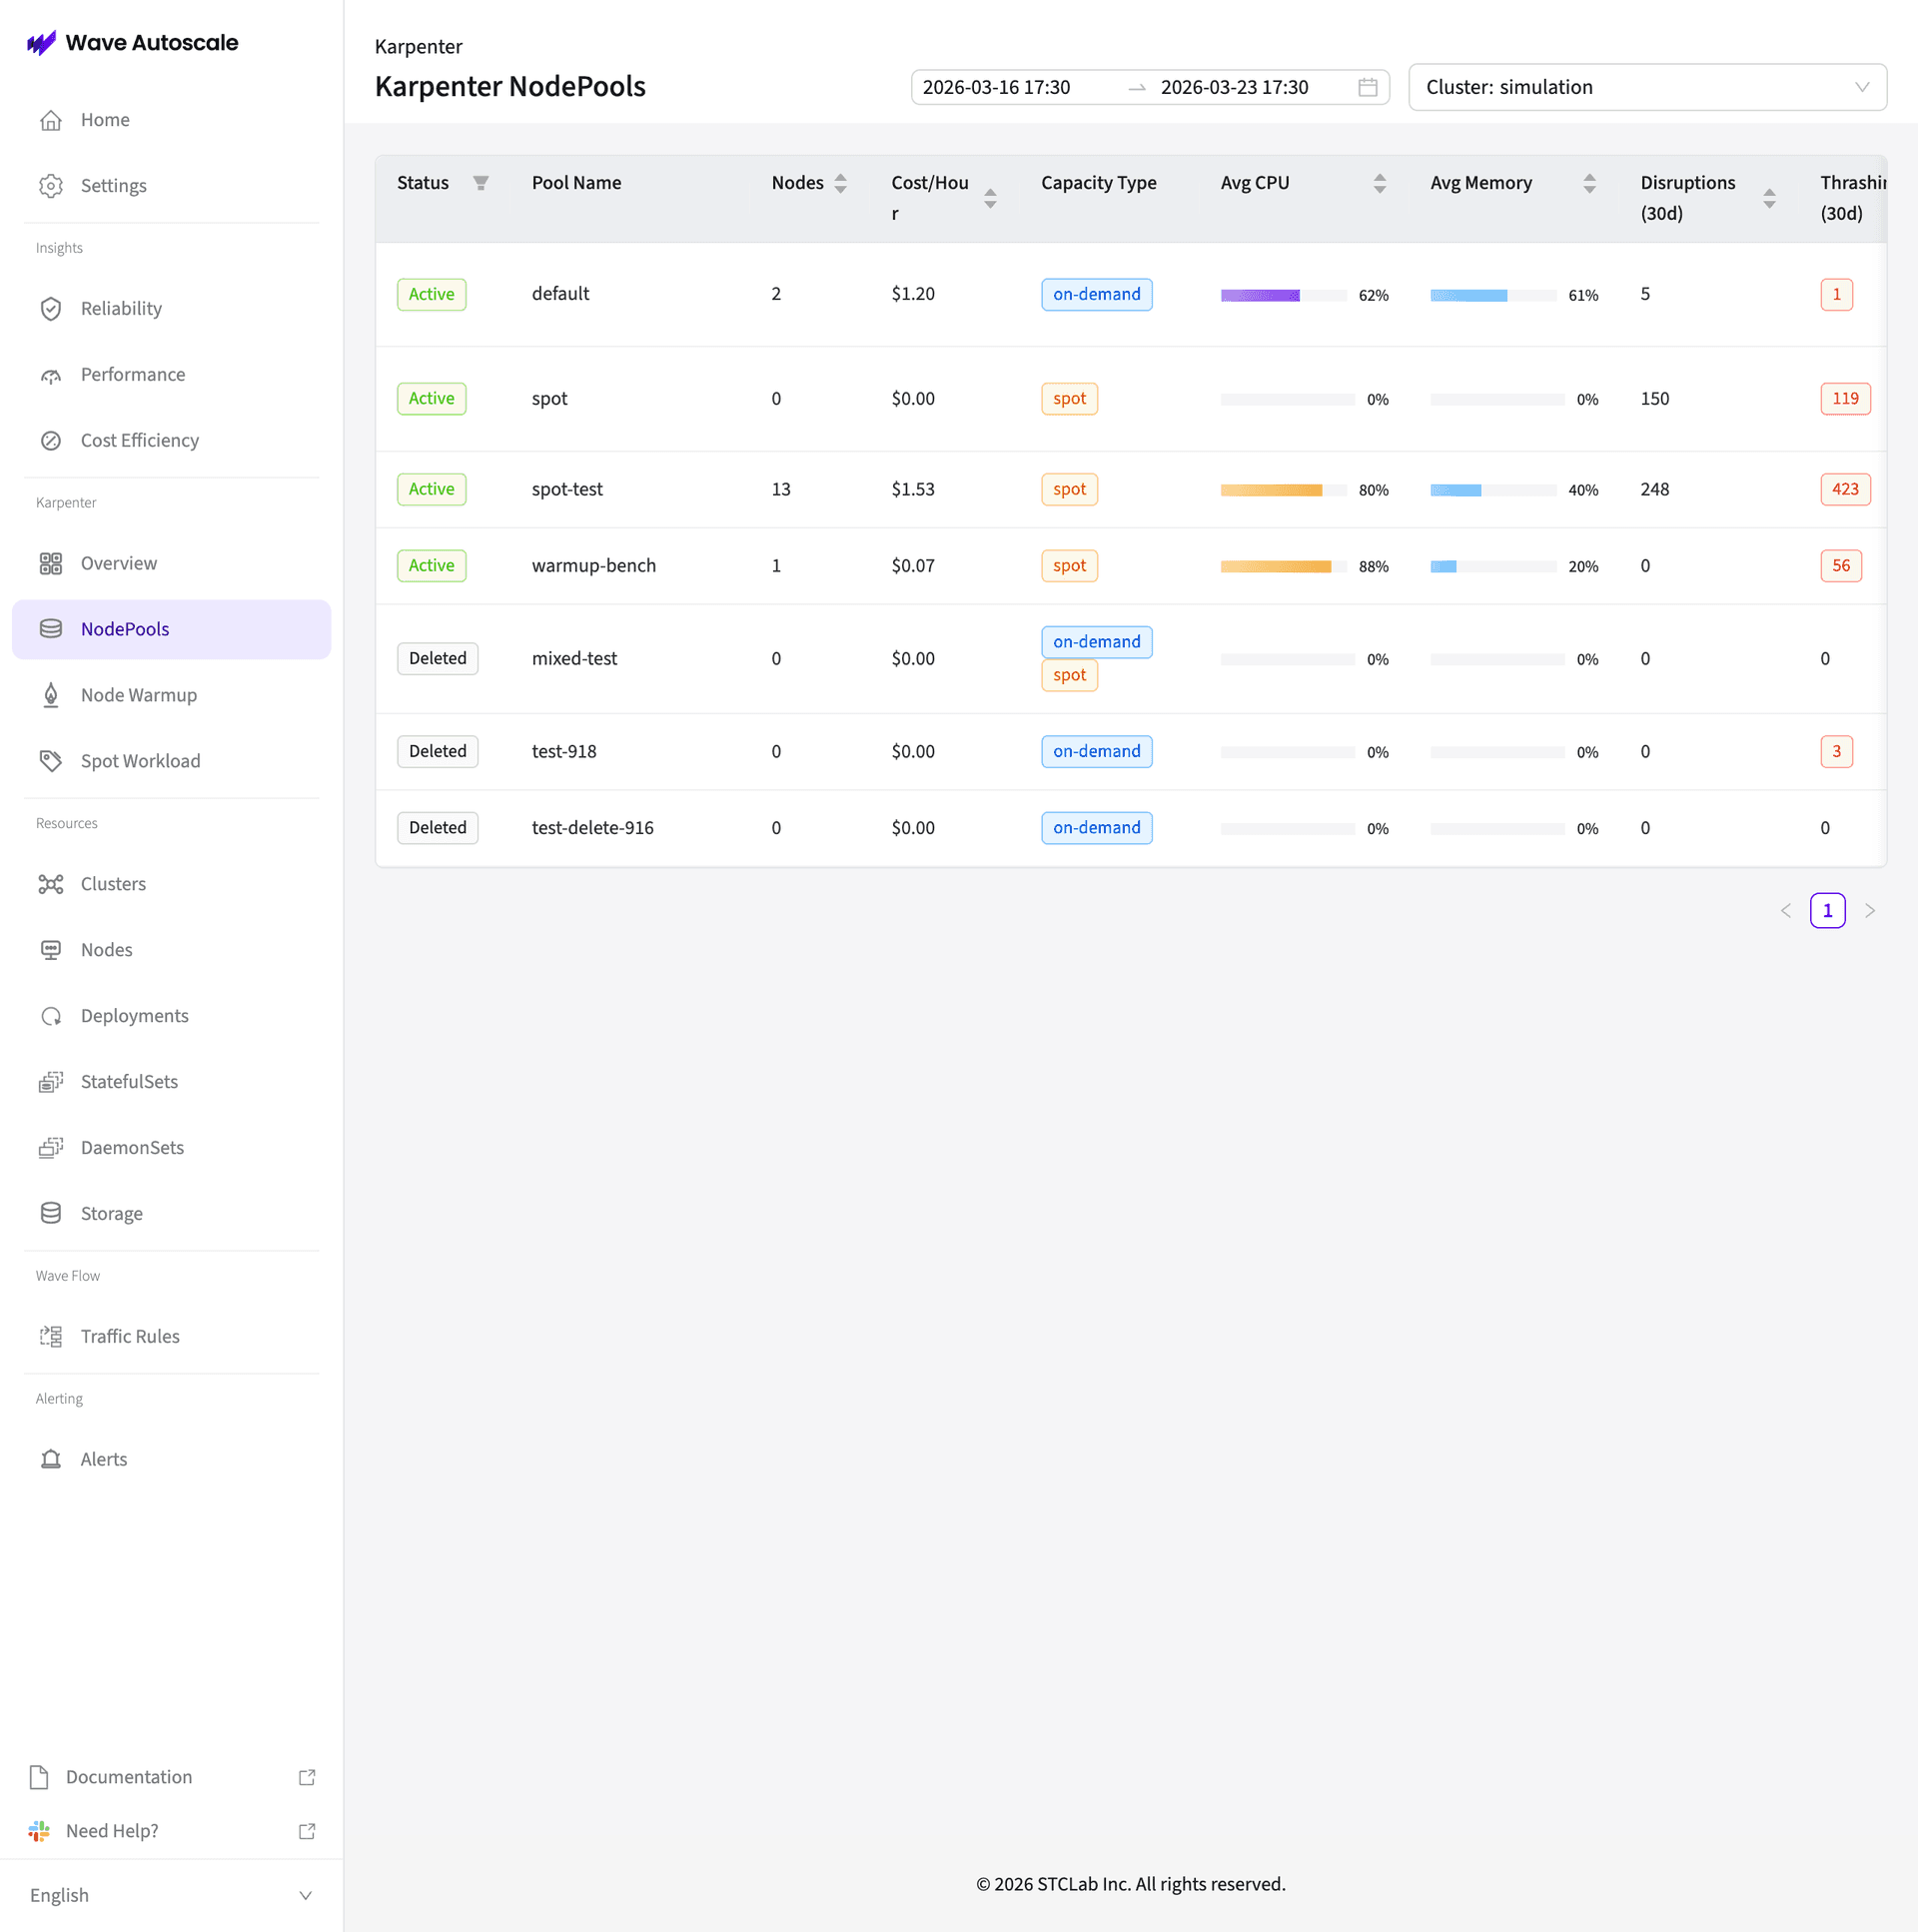The image size is (1918, 1932).
Task: Click the Traffic Rules icon
Action: click(x=51, y=1337)
